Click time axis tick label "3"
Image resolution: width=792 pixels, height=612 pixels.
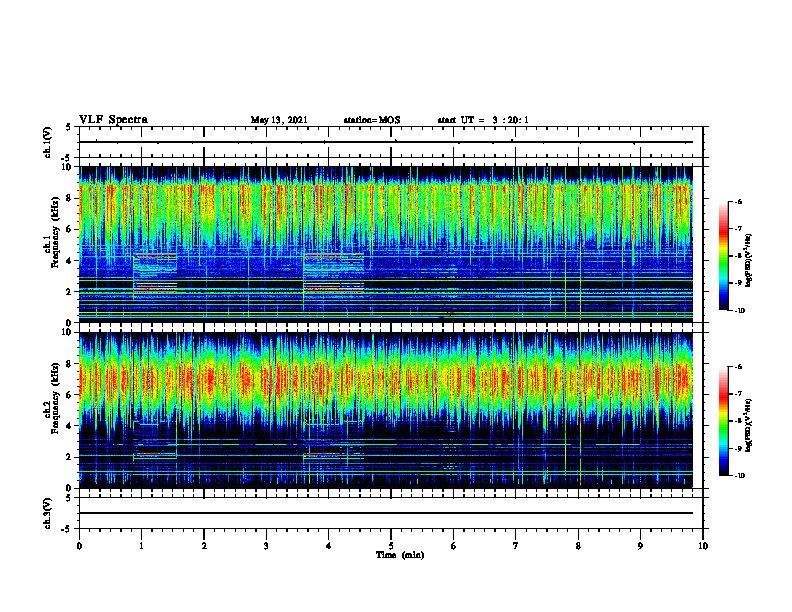266,546
